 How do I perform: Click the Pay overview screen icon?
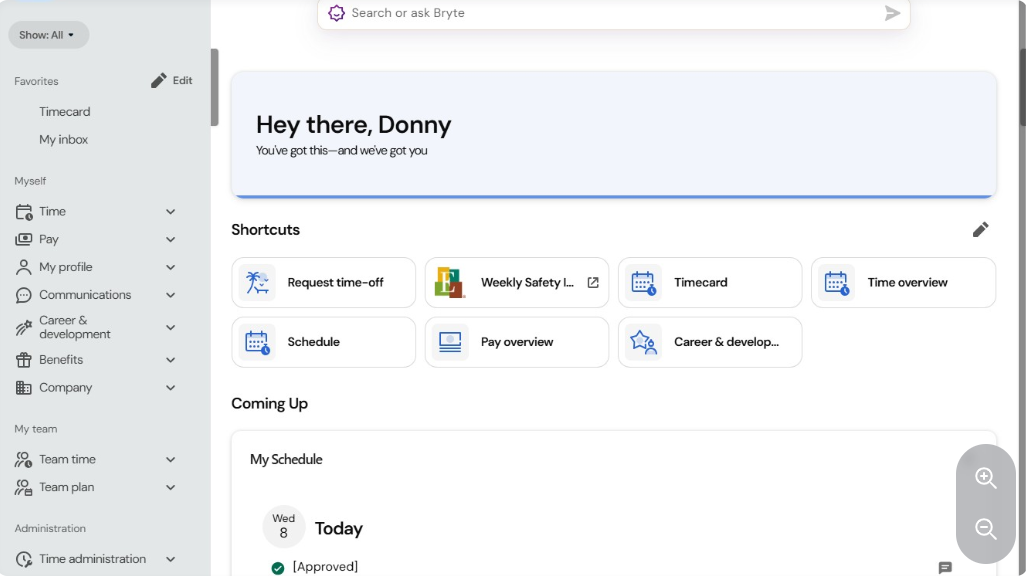coord(450,342)
